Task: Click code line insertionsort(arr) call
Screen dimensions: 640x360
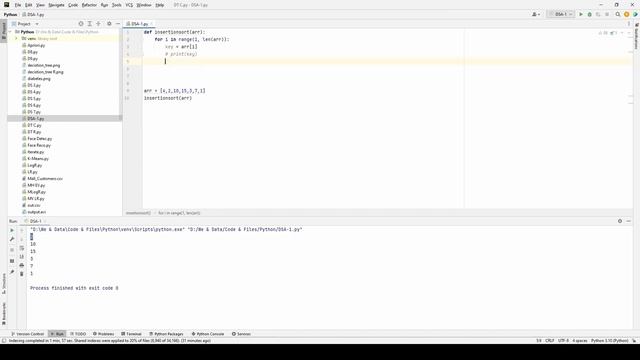Action: click(x=168, y=98)
